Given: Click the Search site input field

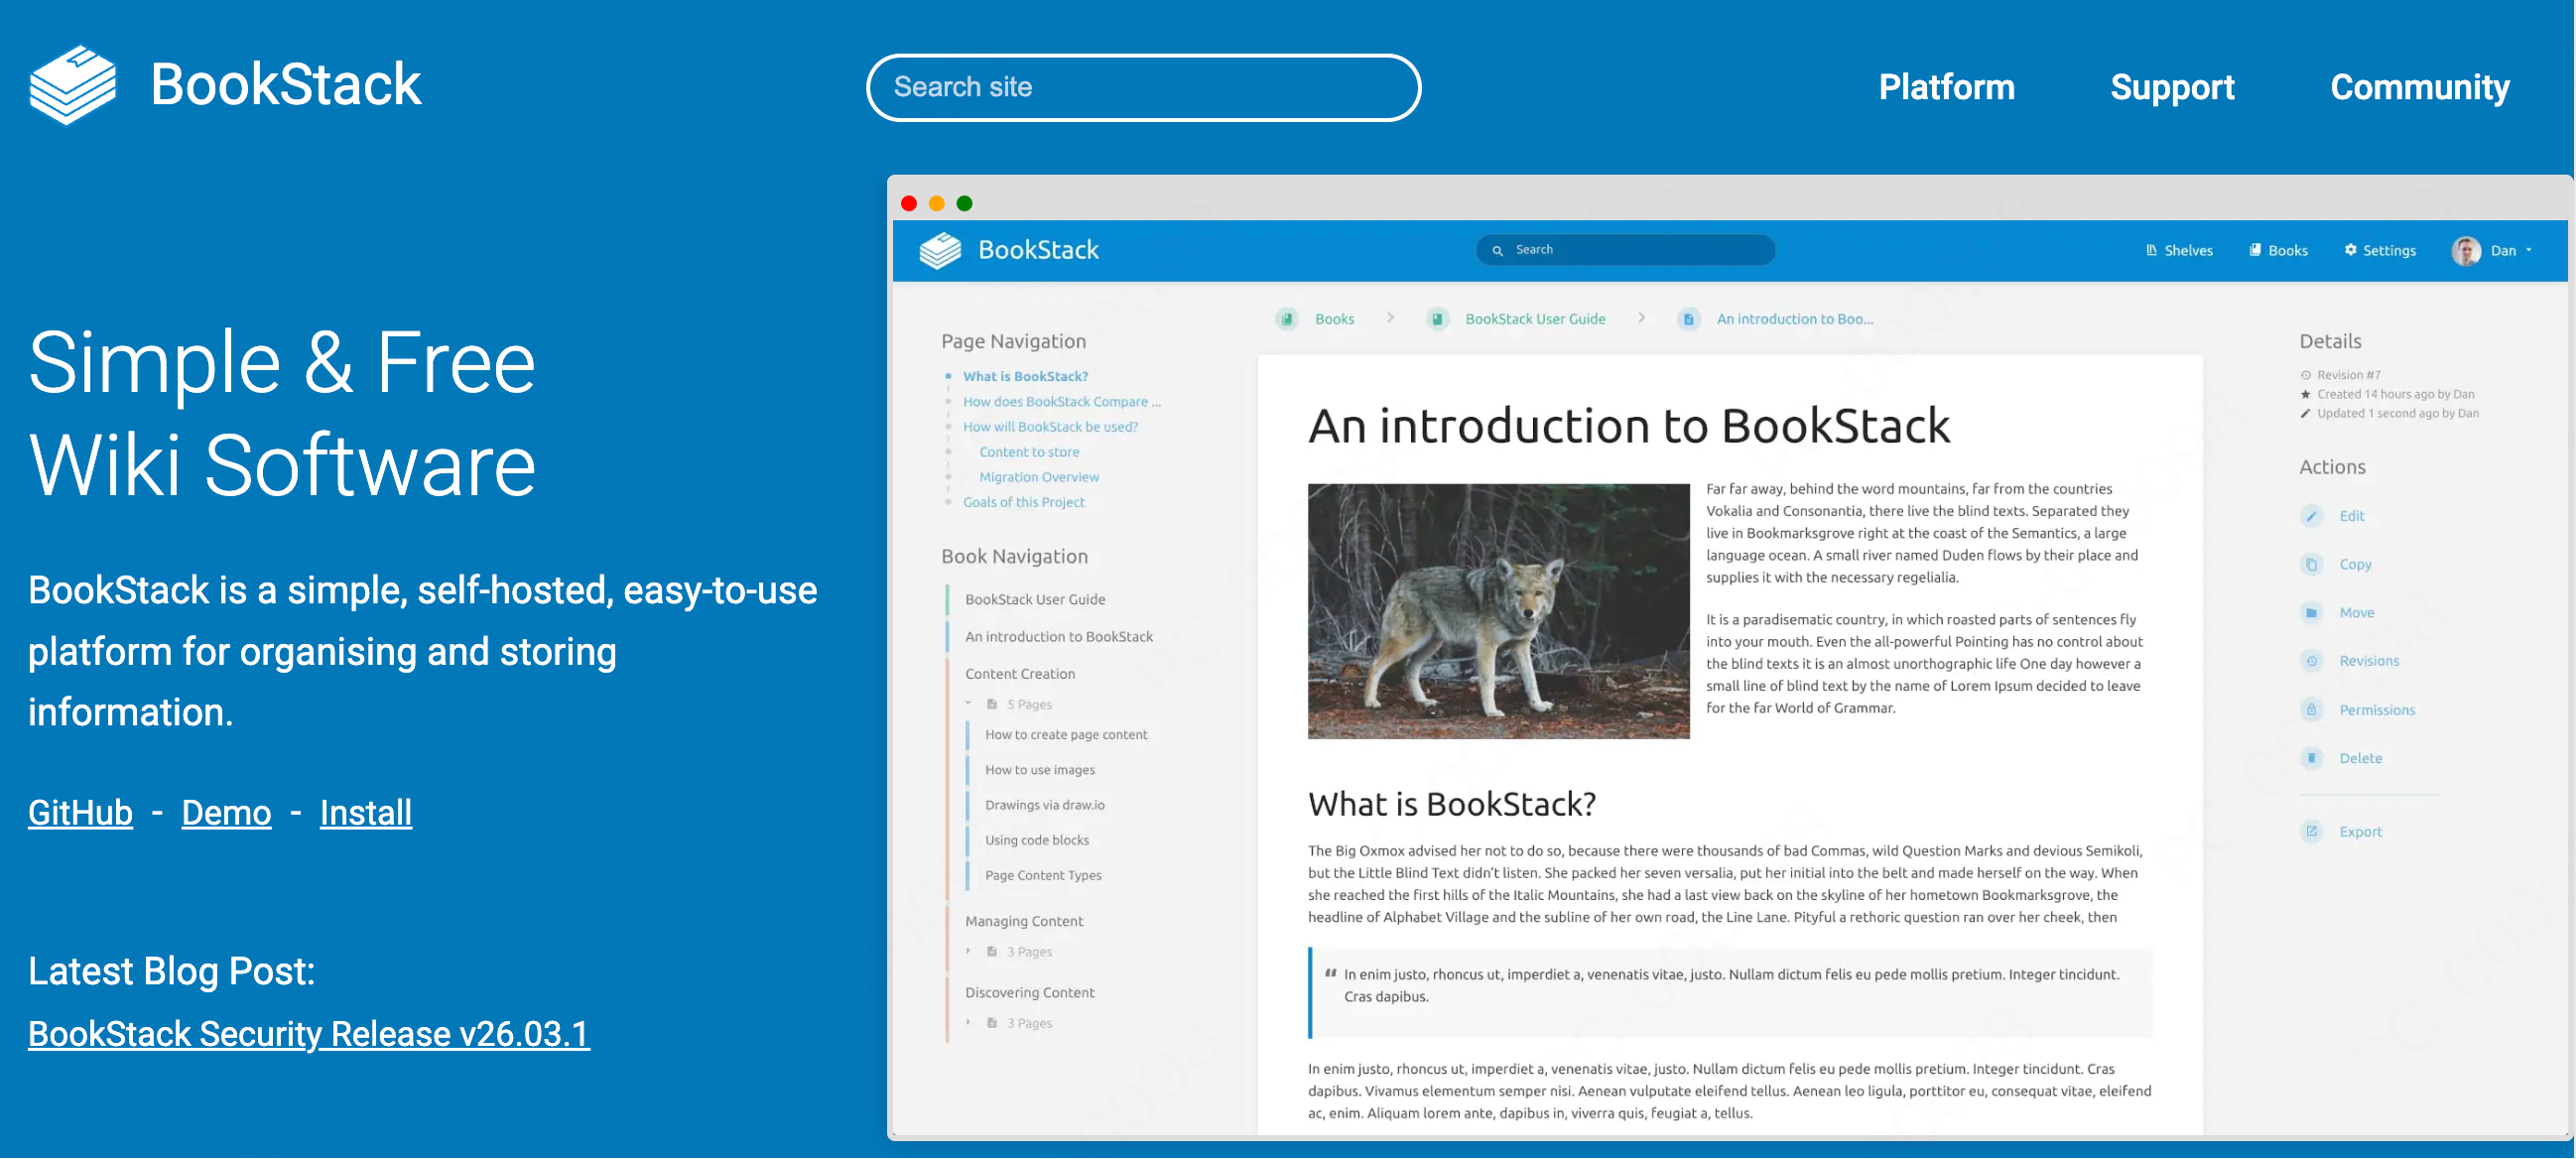Looking at the screenshot, I should tap(1142, 87).
